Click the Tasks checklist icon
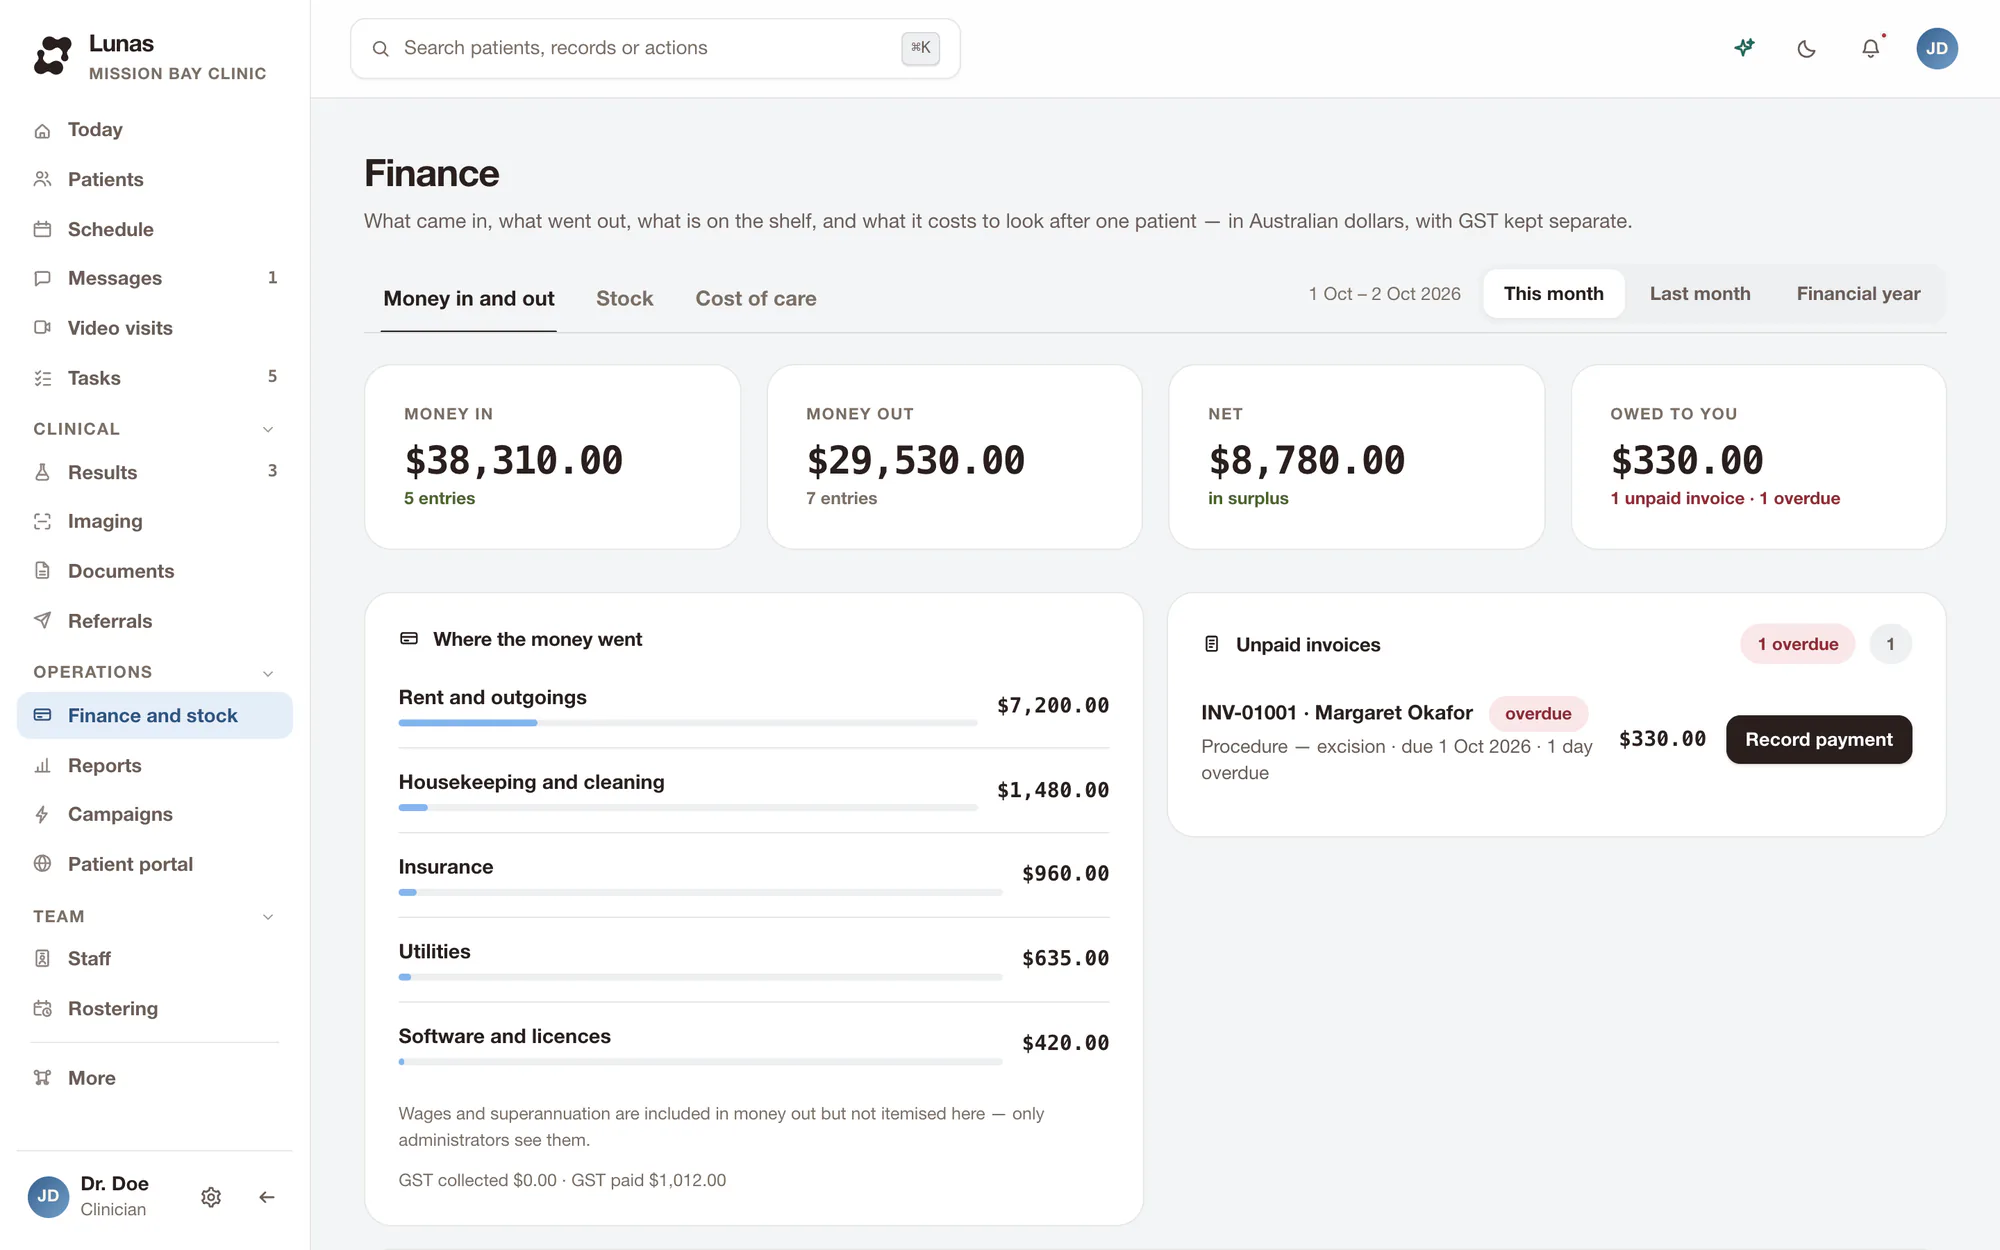 point(42,378)
